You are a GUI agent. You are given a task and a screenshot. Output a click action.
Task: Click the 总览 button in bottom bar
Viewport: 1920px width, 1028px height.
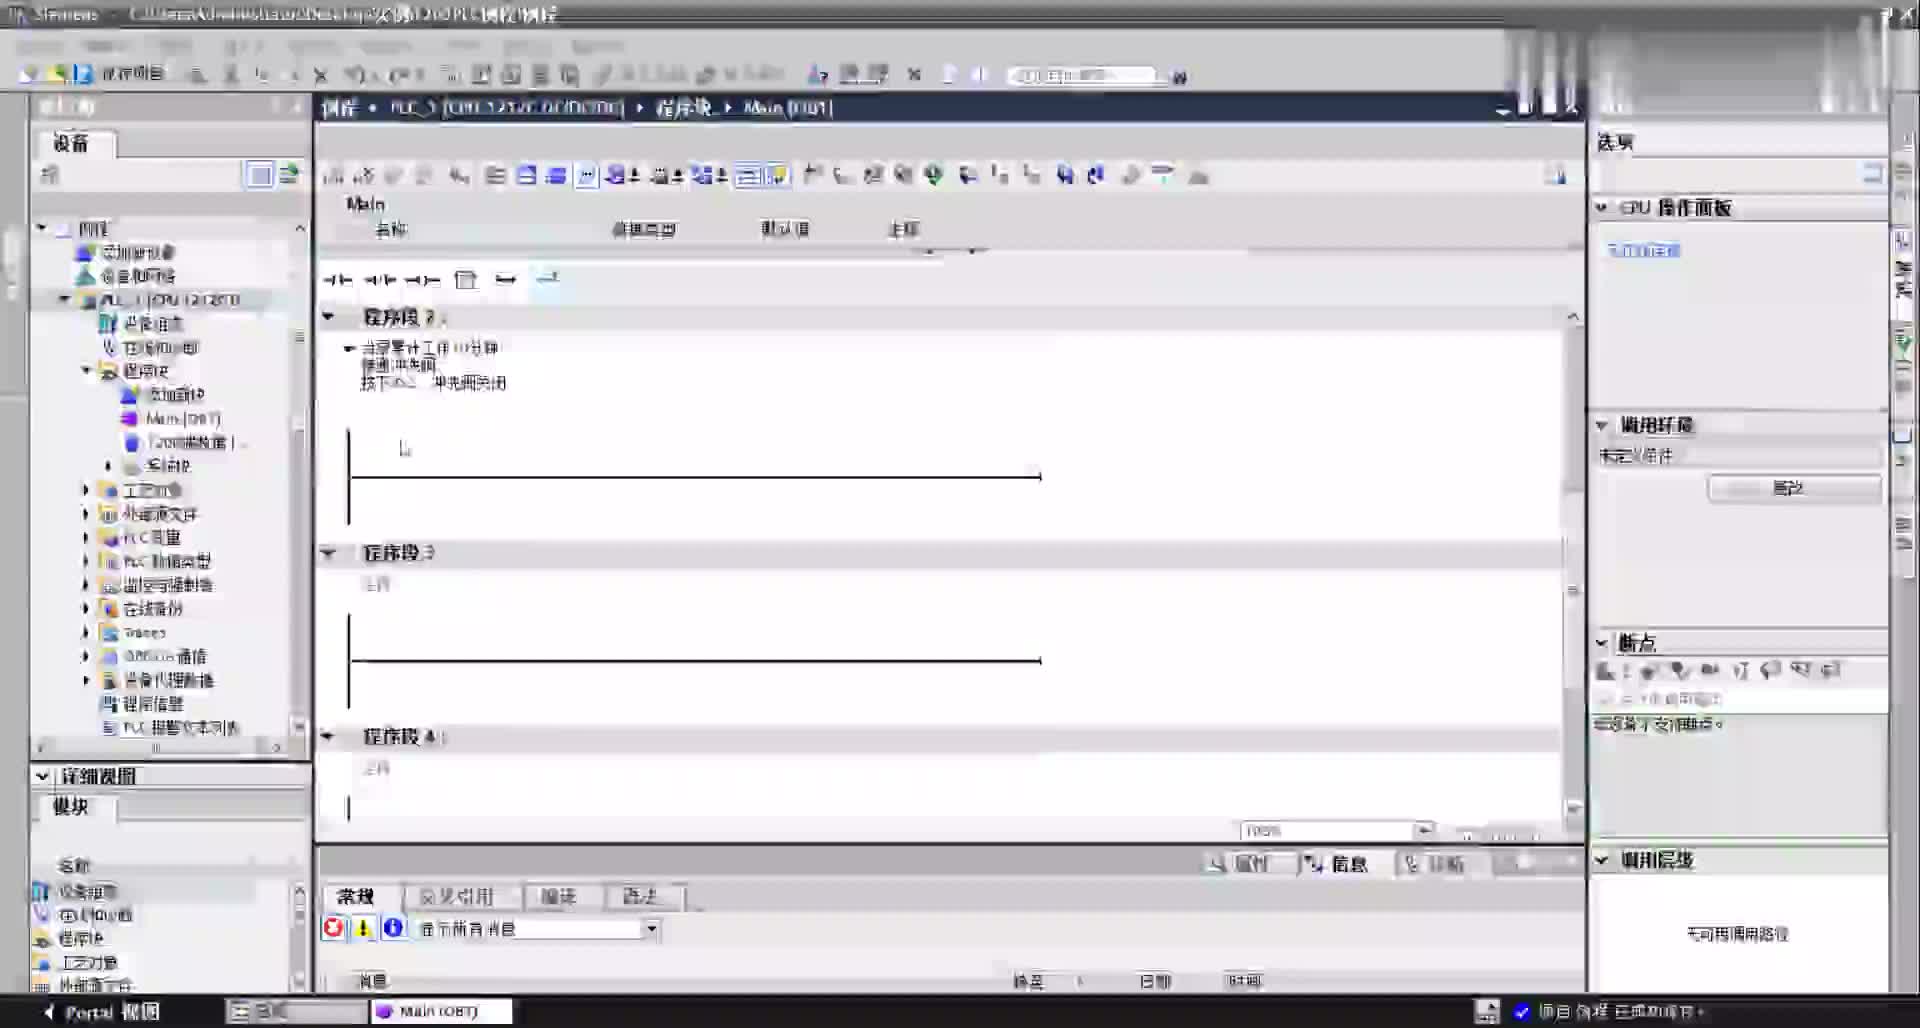tap(297, 1012)
